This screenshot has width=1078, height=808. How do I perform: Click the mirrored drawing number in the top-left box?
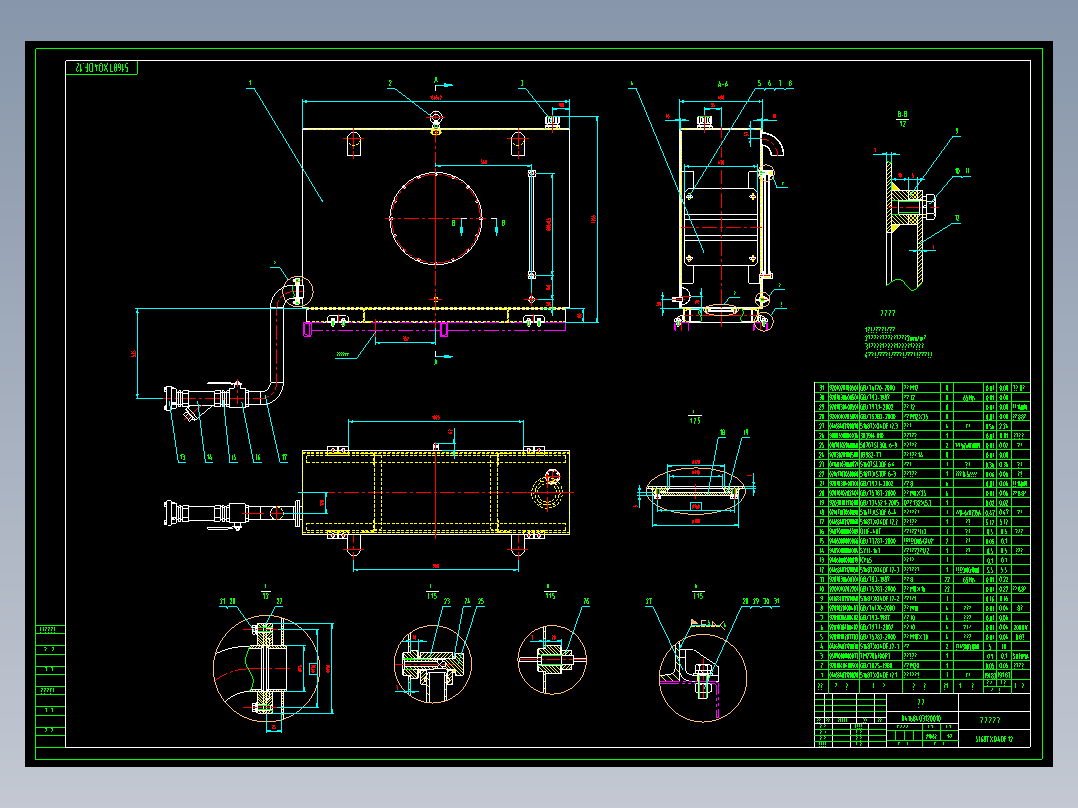(102, 68)
